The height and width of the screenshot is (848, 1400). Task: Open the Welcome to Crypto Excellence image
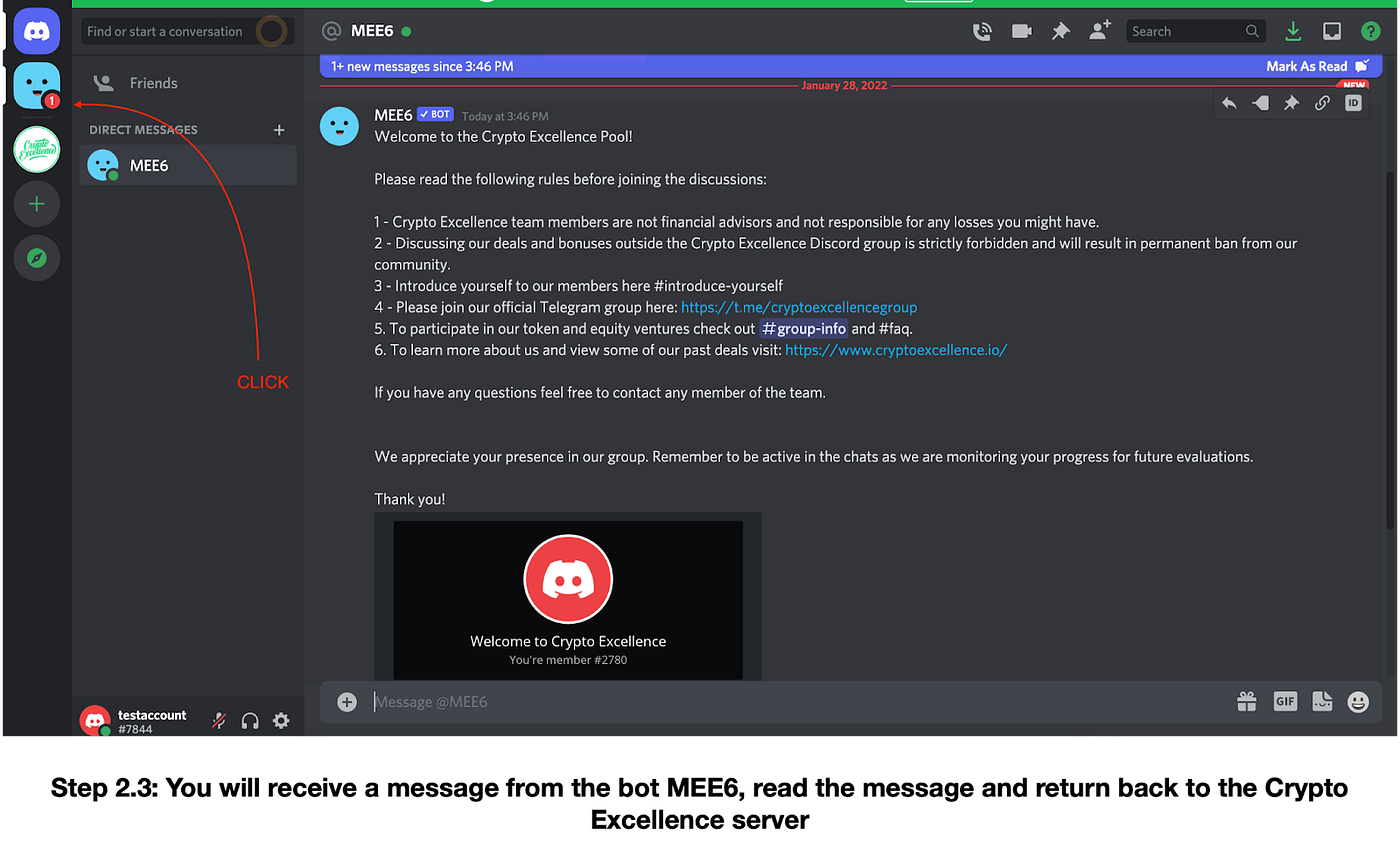coord(568,599)
